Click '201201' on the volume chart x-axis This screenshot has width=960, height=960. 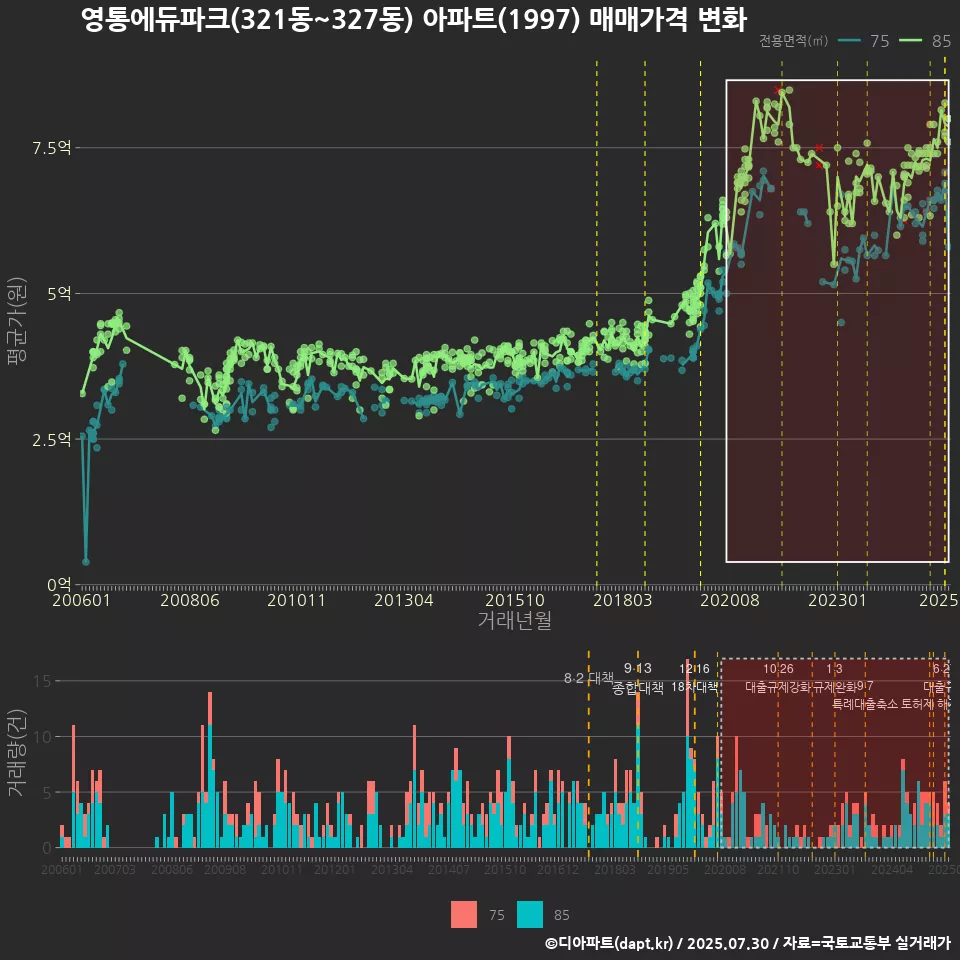click(334, 869)
